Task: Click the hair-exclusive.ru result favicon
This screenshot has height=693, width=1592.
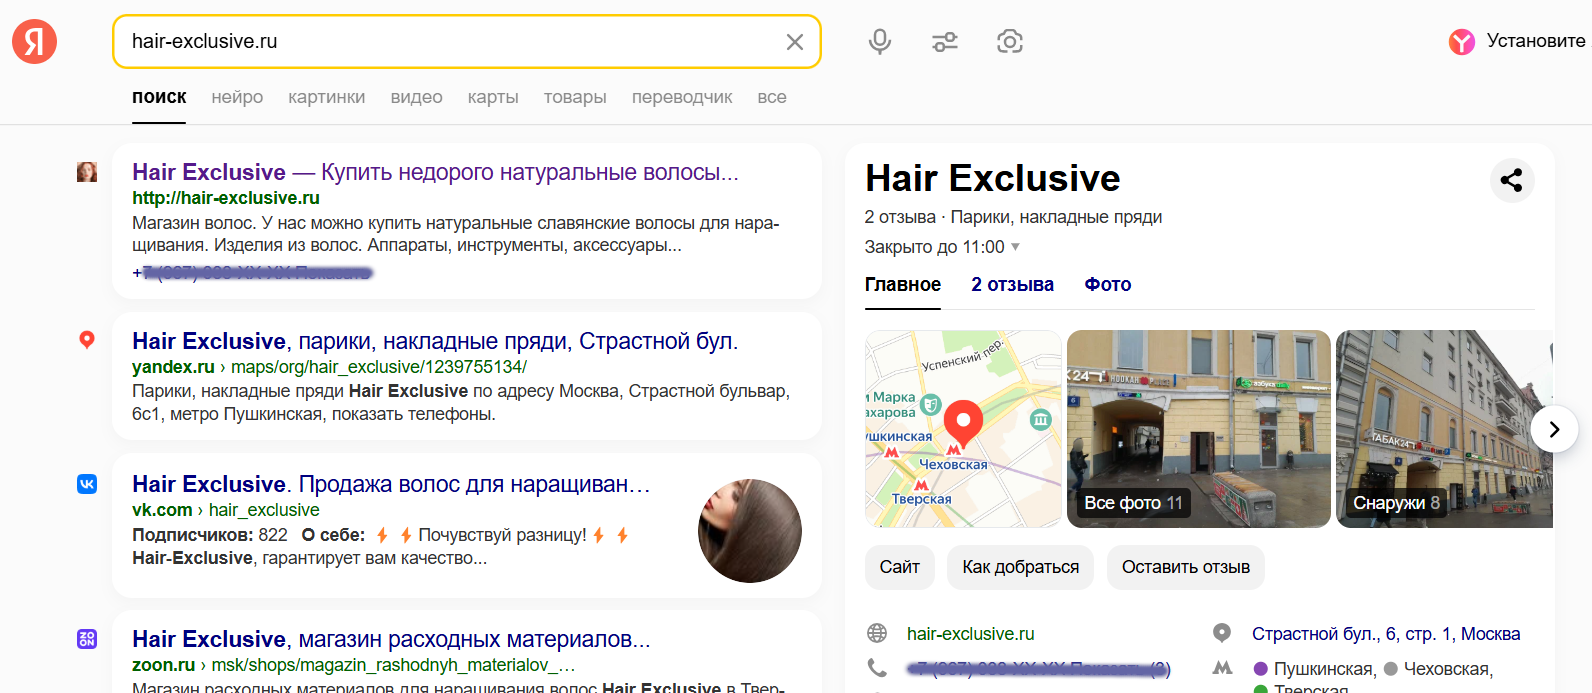Action: 87,172
